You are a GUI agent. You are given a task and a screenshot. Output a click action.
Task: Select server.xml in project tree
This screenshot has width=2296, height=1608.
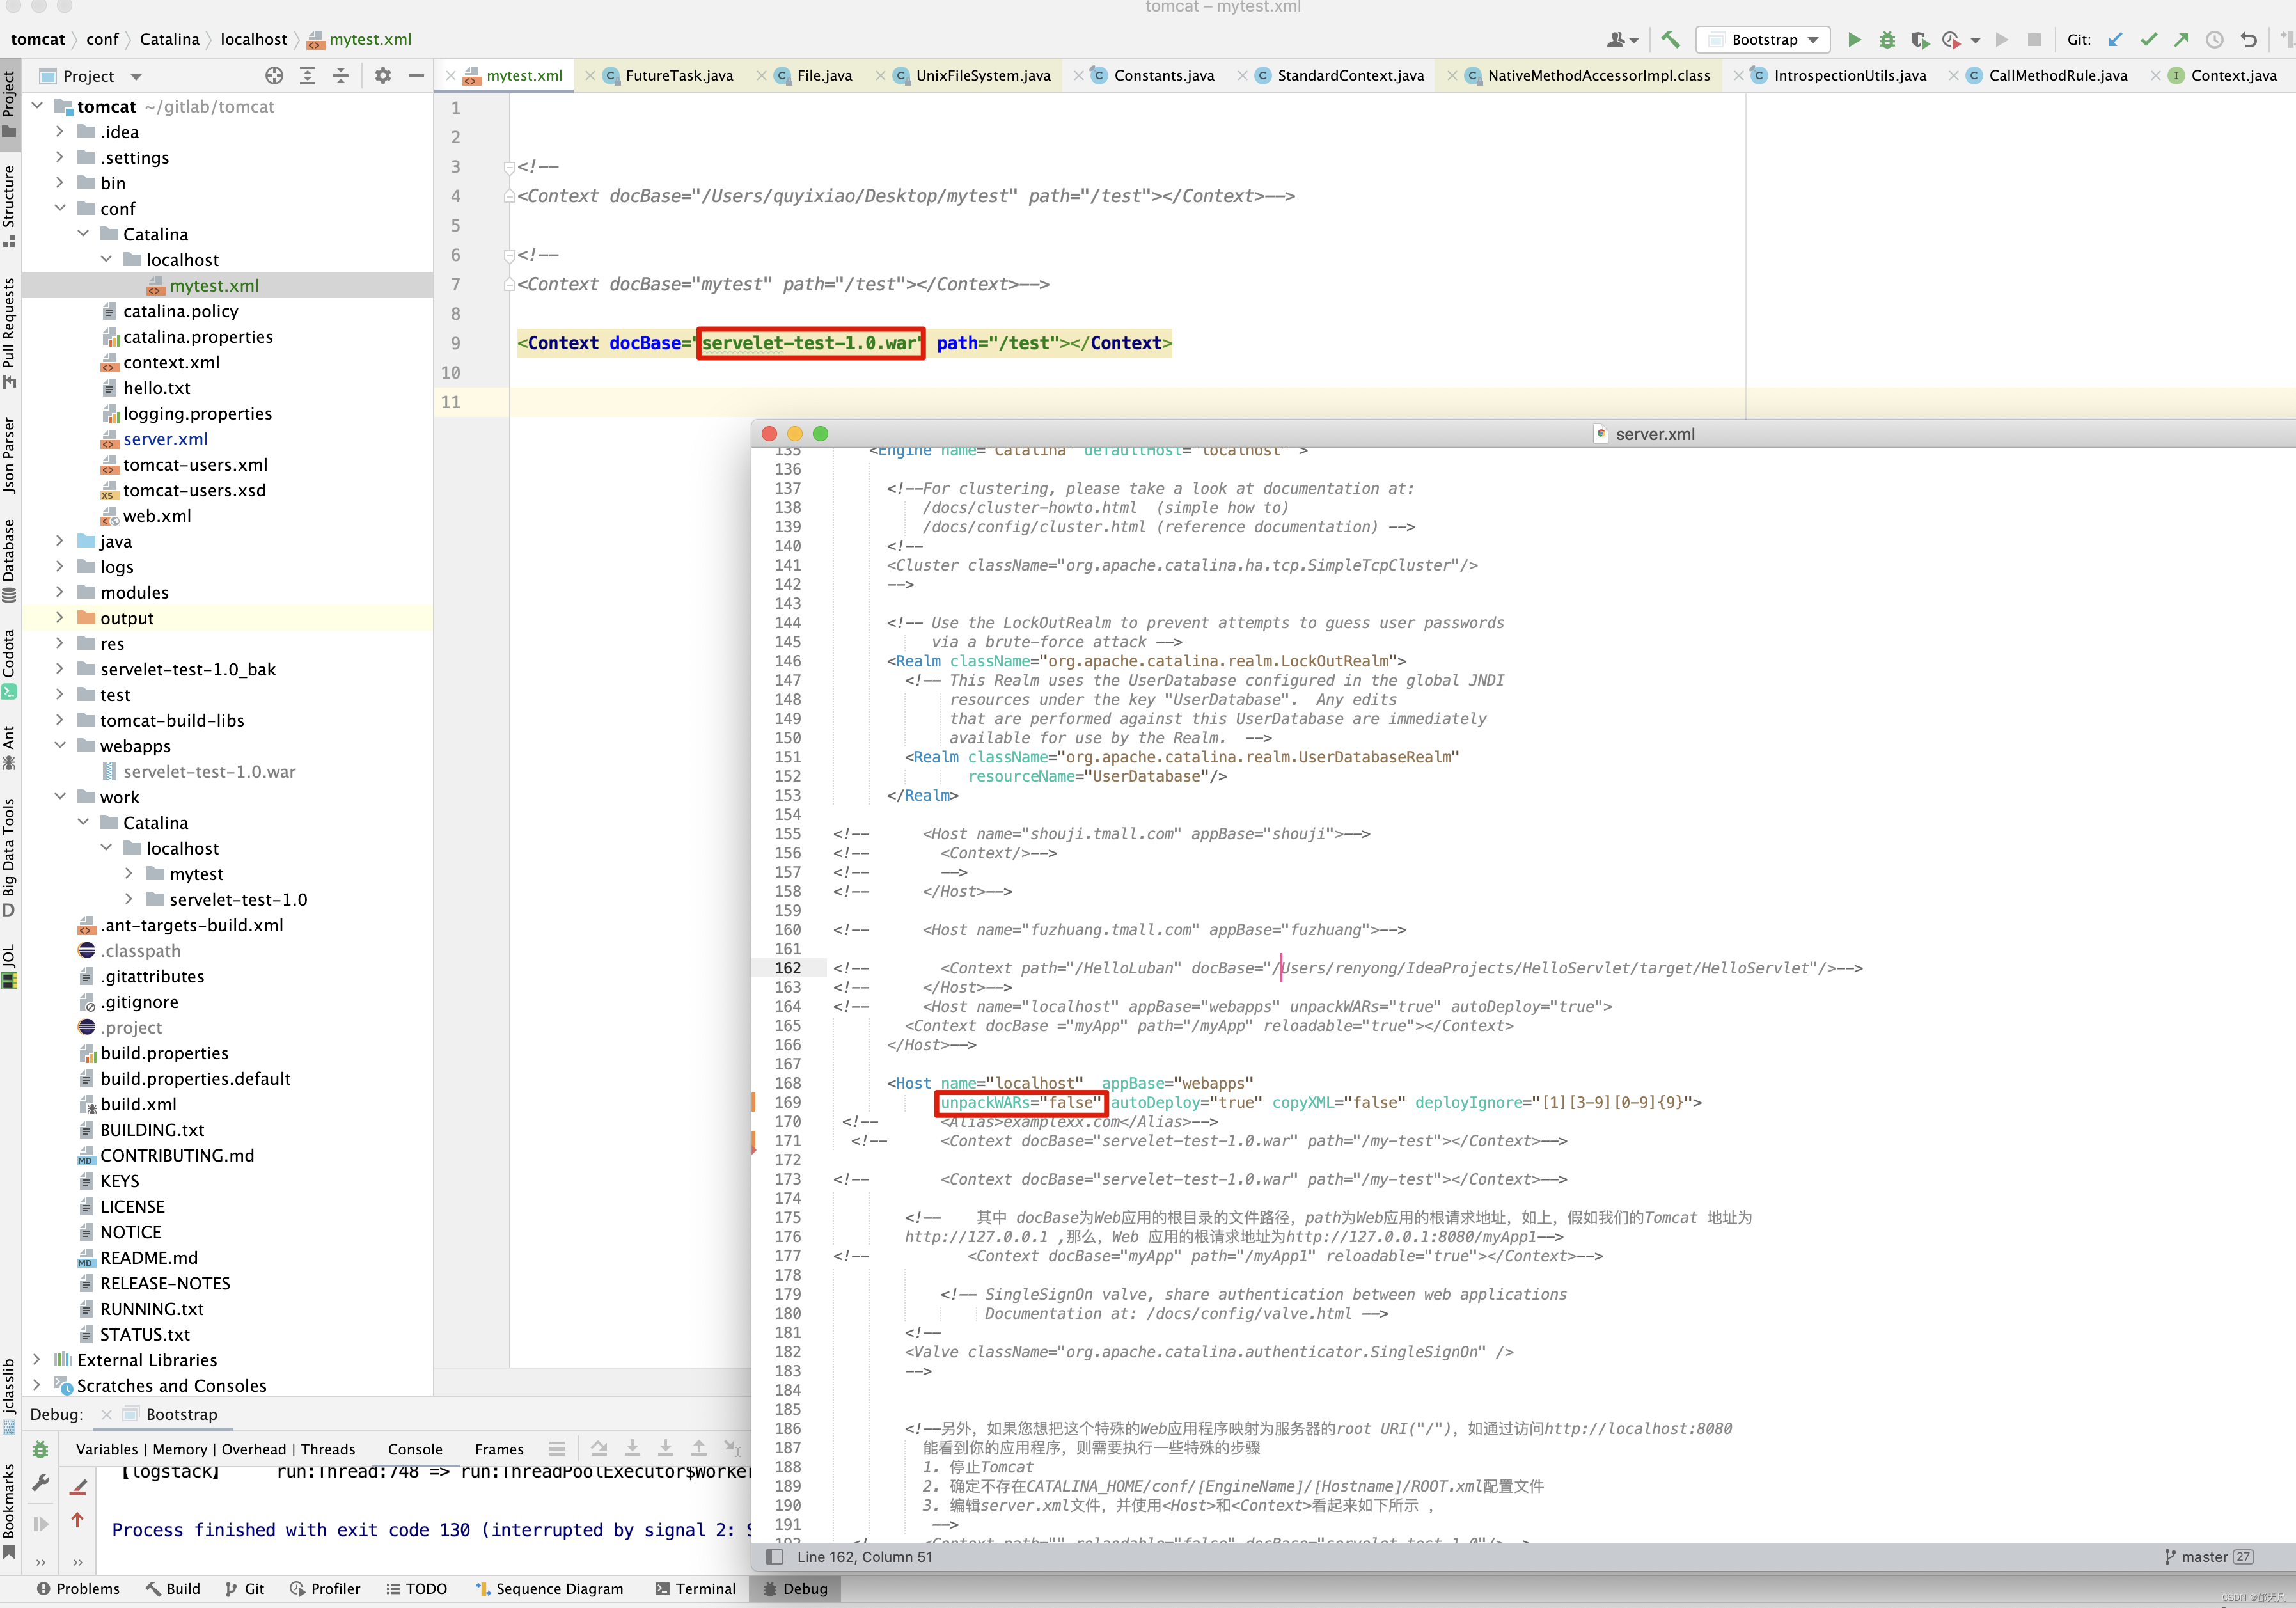165,439
